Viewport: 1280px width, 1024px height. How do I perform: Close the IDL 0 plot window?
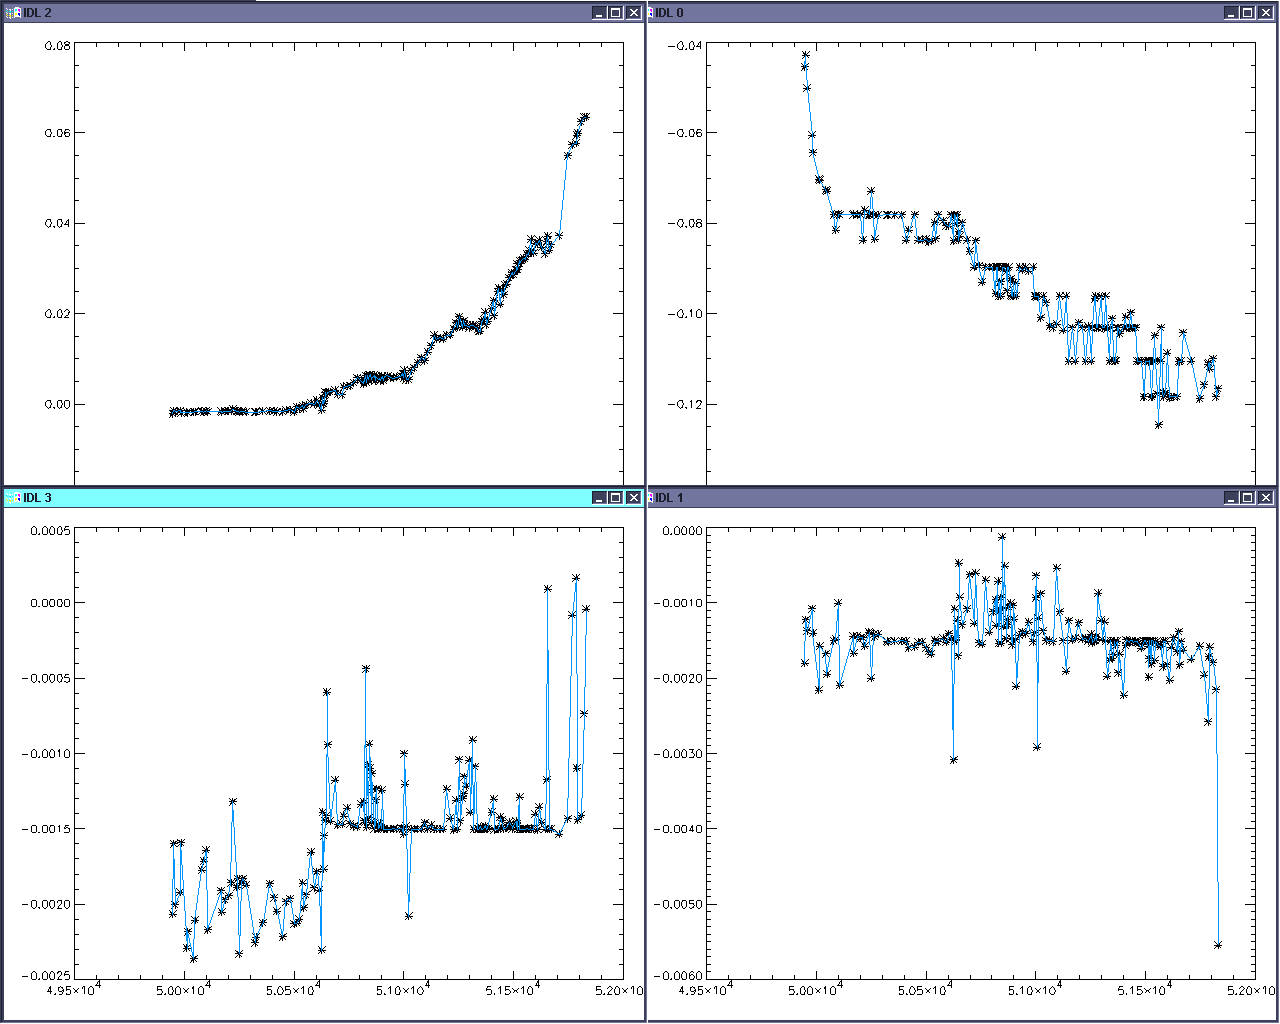coord(1265,13)
